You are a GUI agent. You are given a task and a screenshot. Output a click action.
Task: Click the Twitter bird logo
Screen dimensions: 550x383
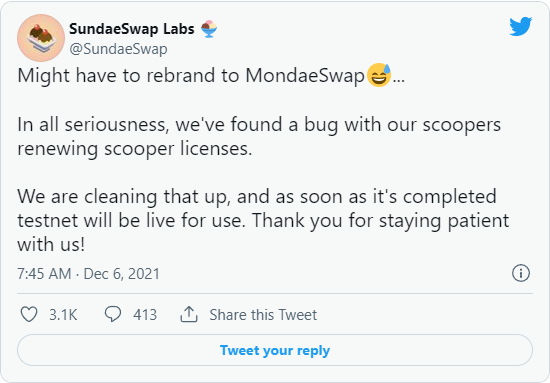coord(521,26)
